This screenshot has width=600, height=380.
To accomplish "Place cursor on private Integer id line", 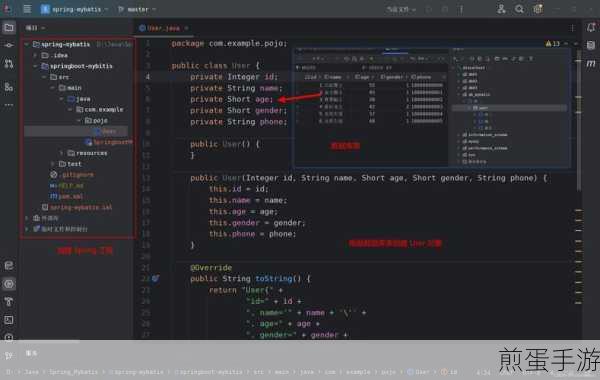I will tap(234, 77).
